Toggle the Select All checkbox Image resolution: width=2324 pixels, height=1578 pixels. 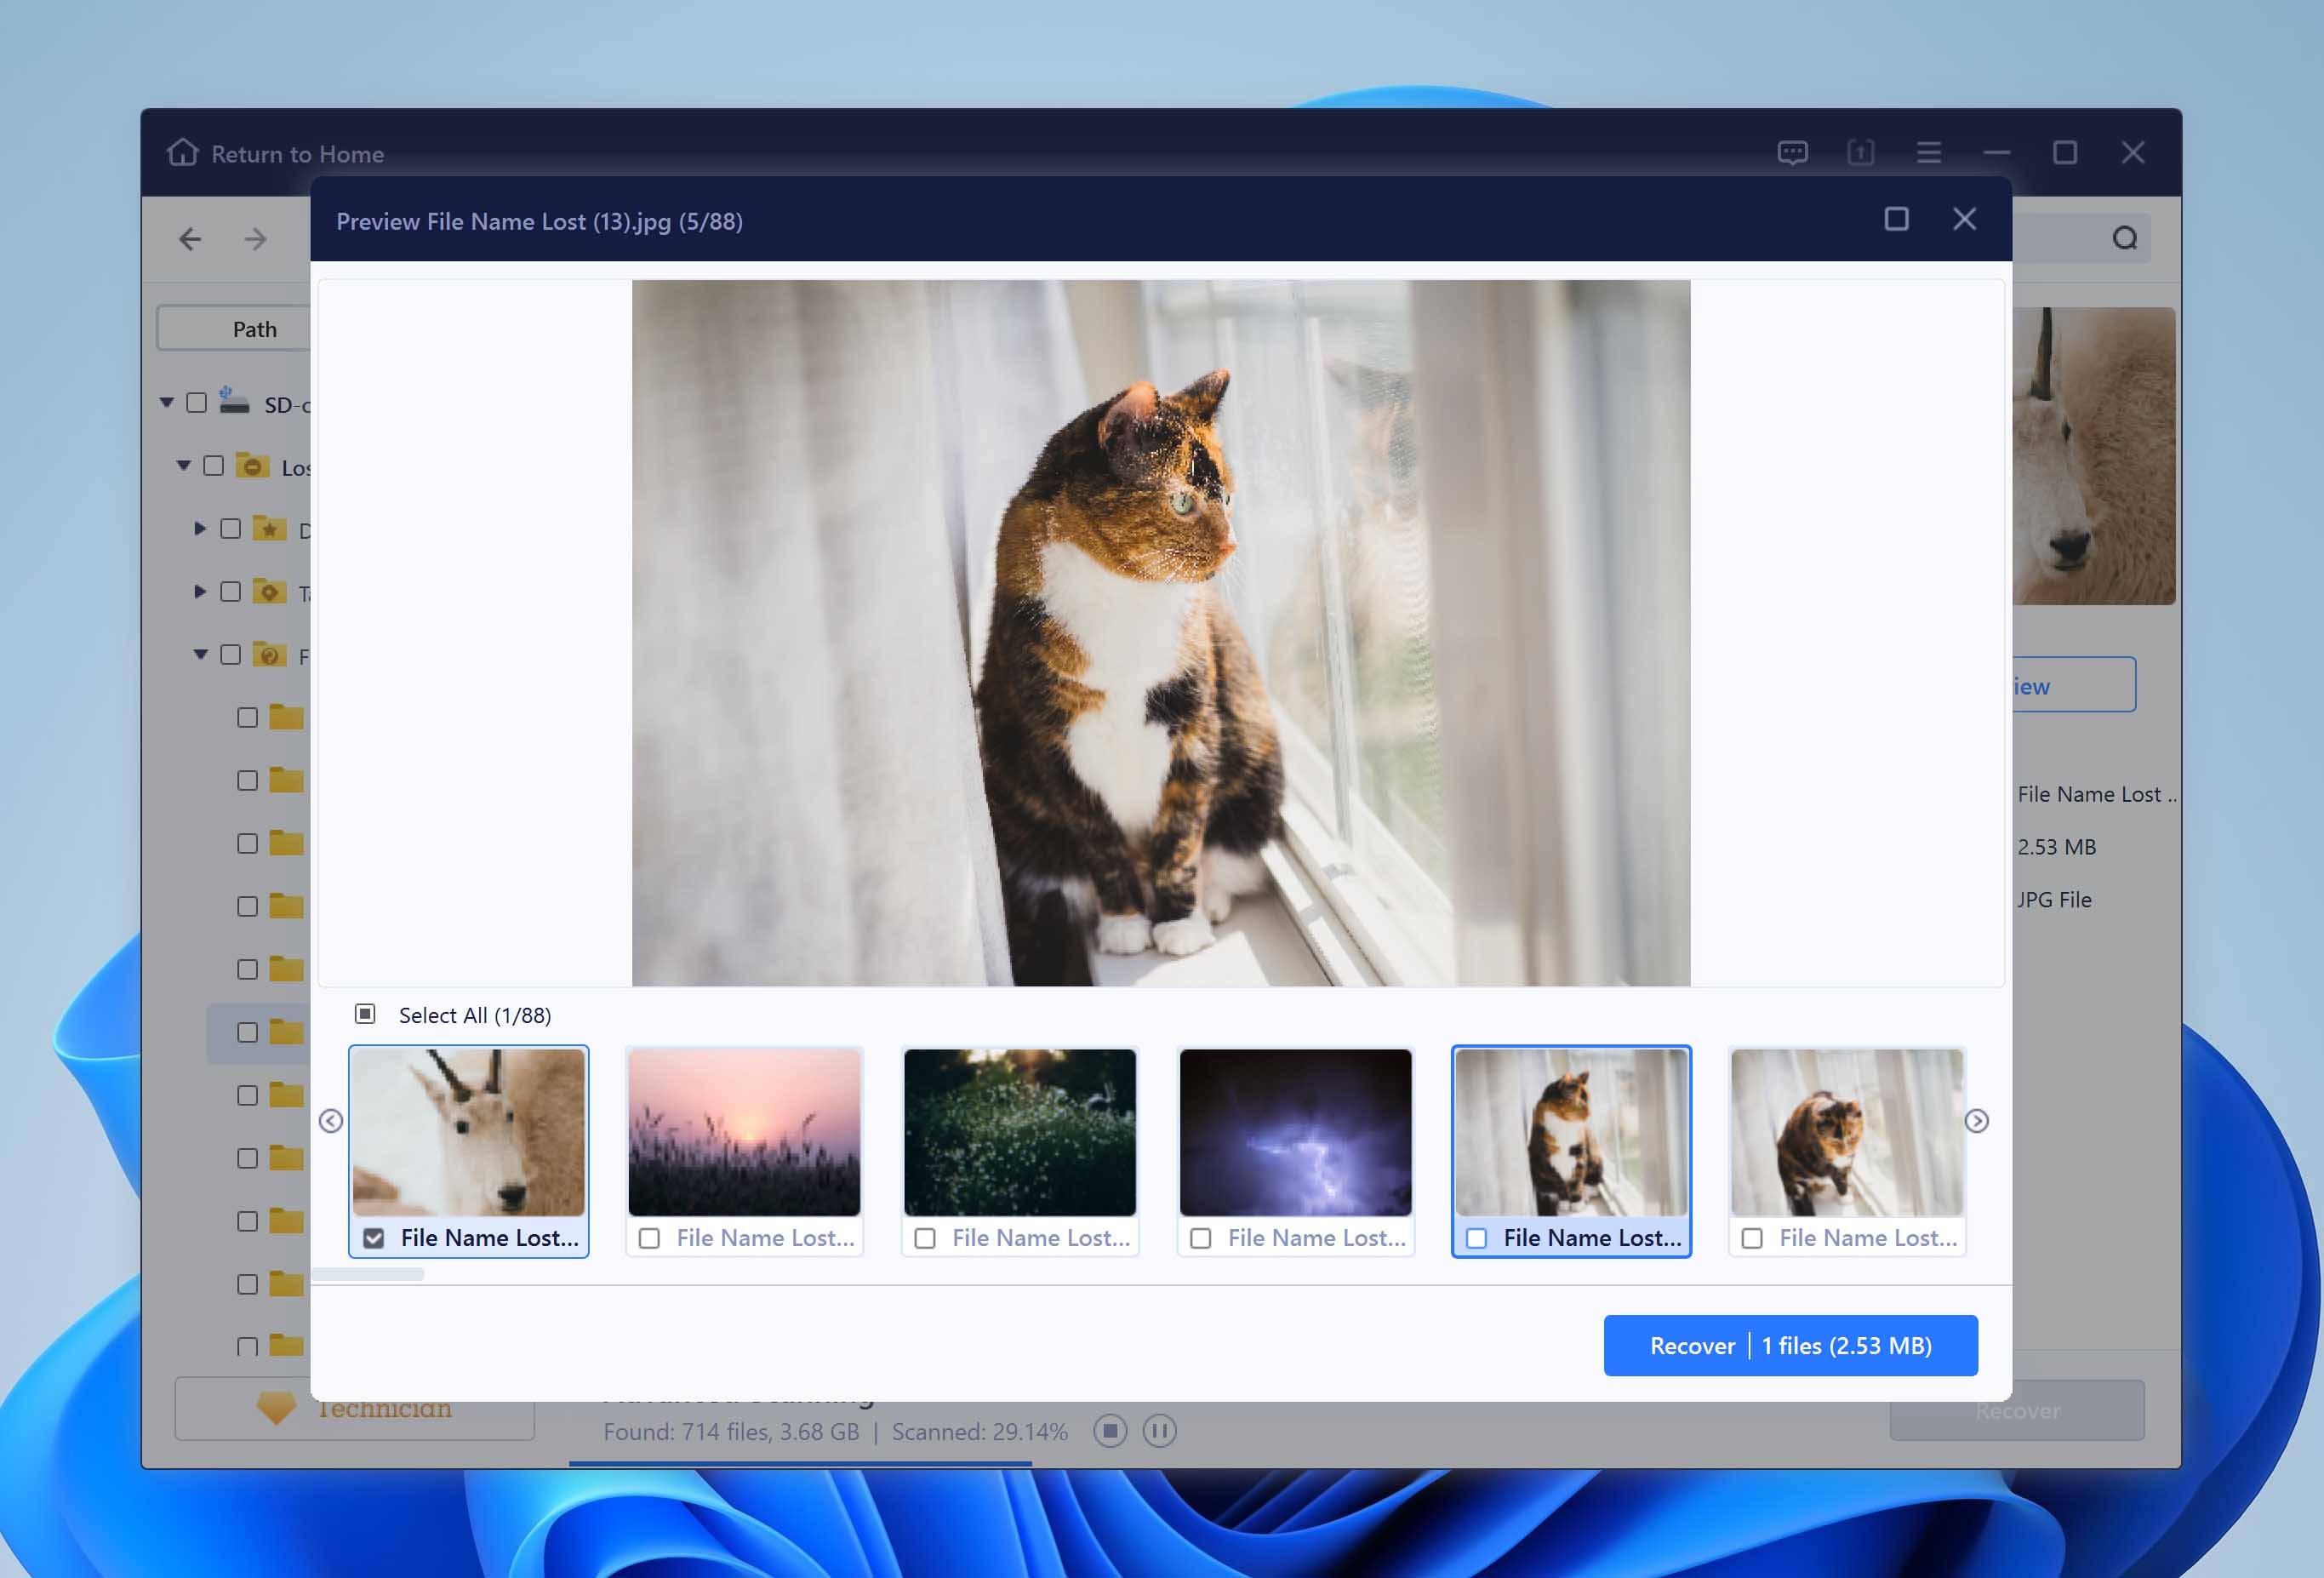(x=365, y=1014)
